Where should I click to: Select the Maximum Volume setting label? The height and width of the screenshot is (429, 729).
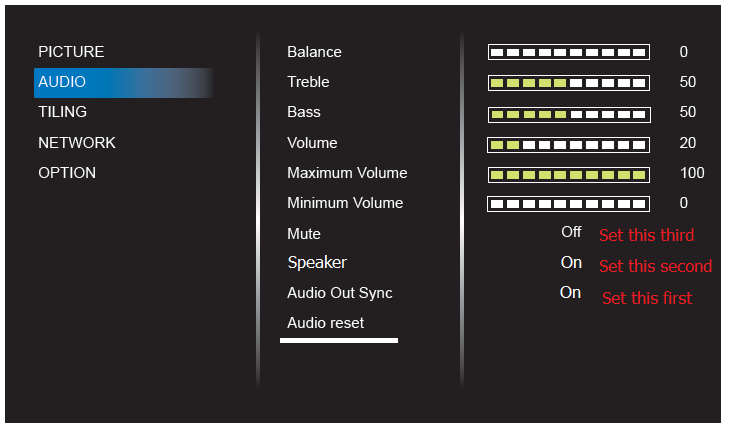pos(347,173)
